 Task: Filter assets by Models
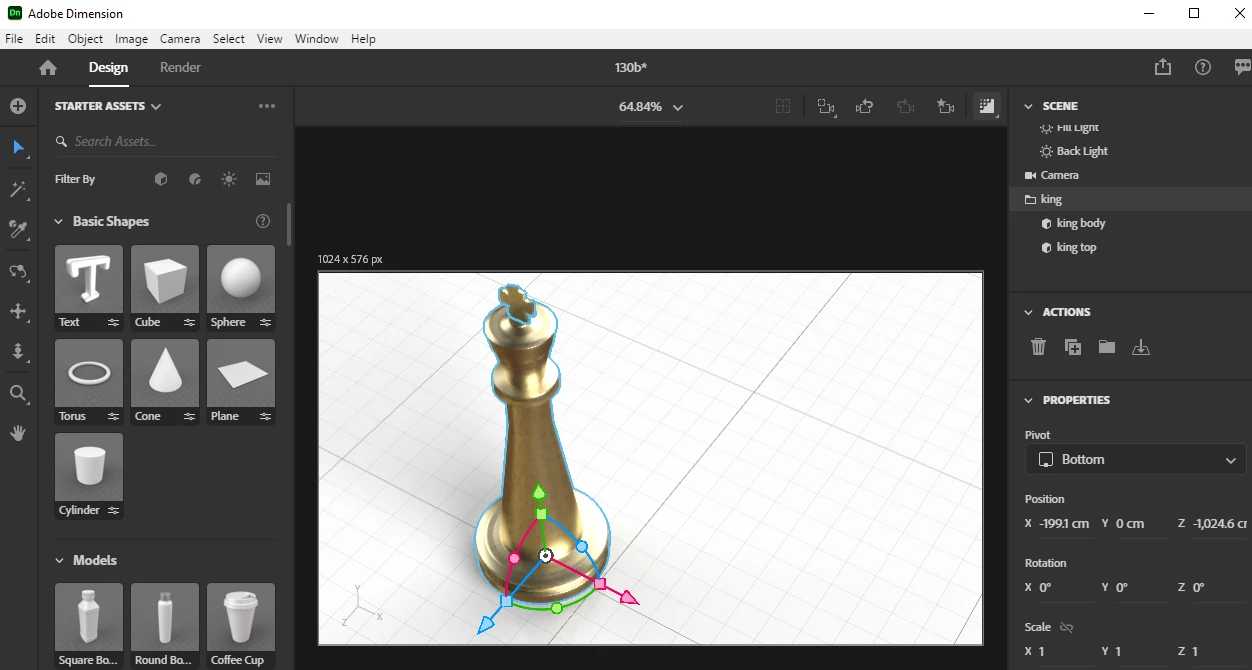click(161, 179)
